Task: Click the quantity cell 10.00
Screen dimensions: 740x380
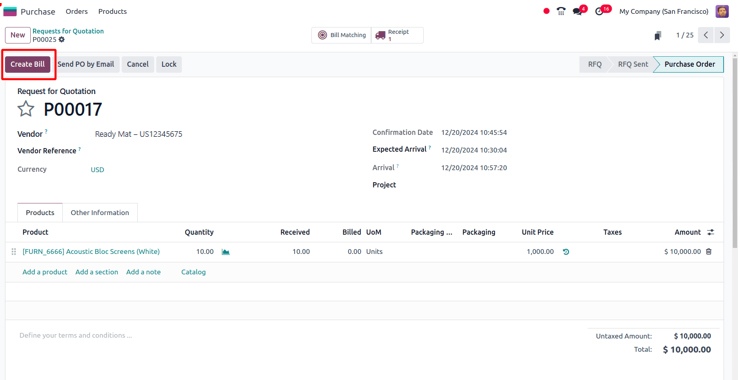Action: (205, 252)
